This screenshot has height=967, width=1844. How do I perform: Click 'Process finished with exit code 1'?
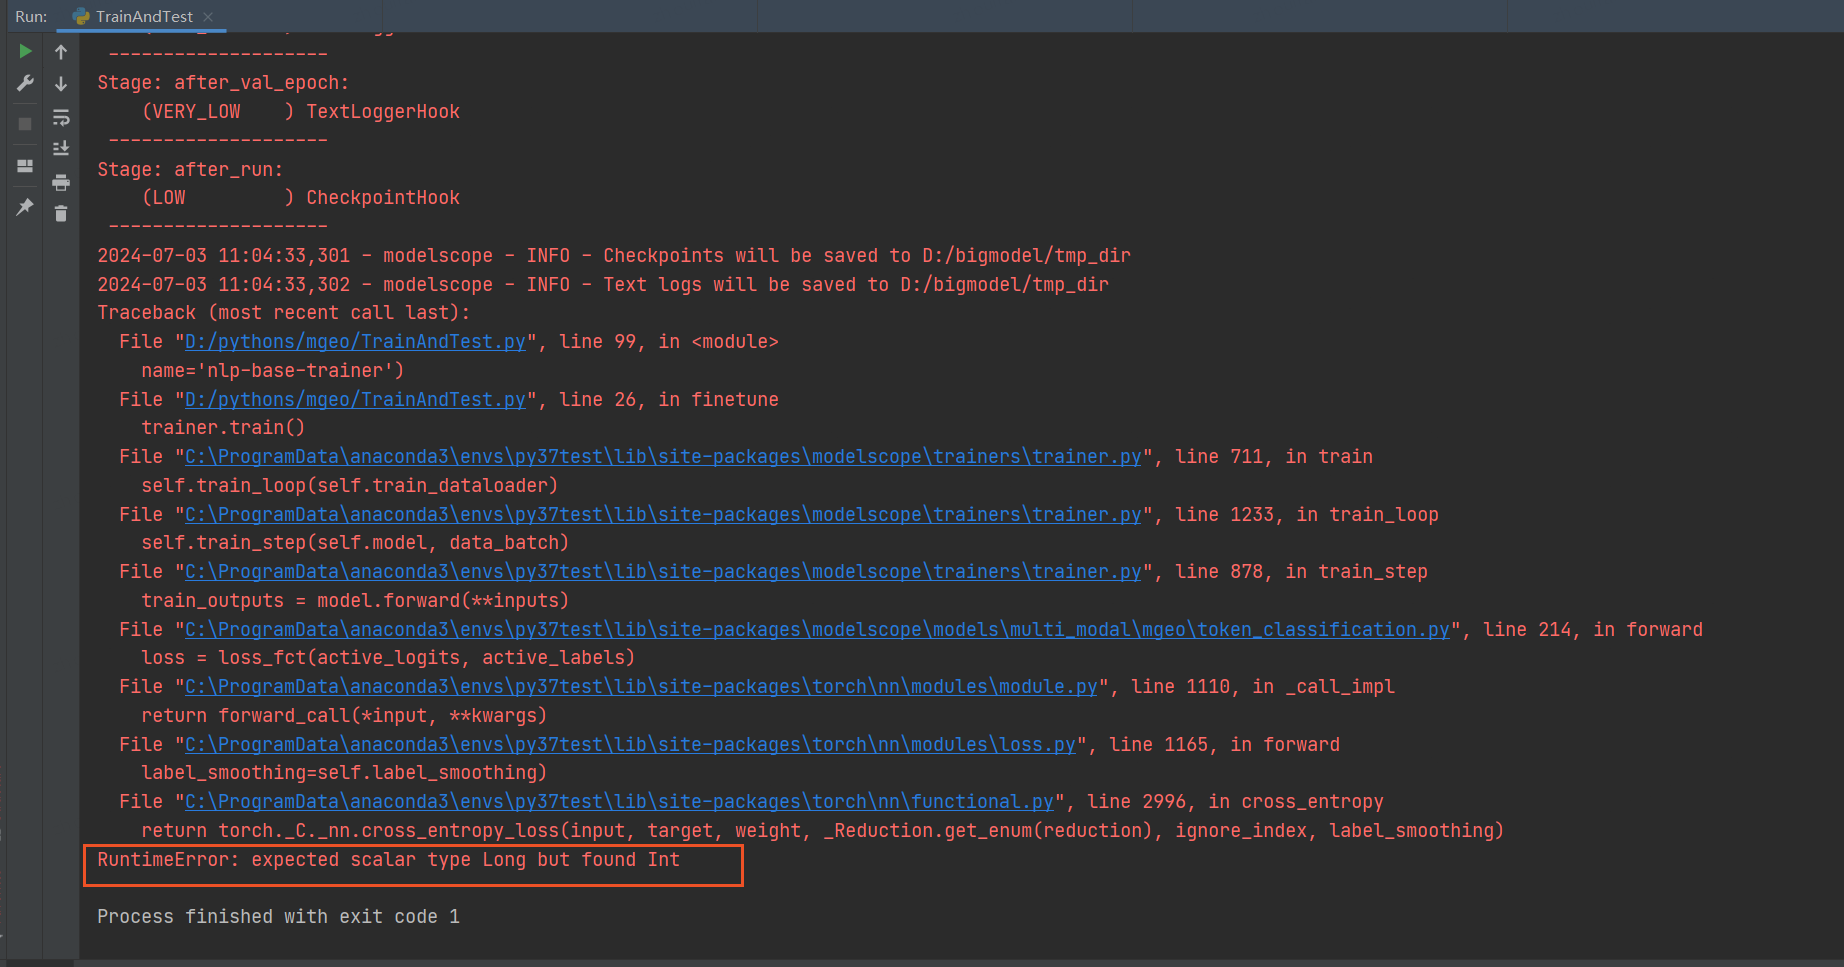278,916
